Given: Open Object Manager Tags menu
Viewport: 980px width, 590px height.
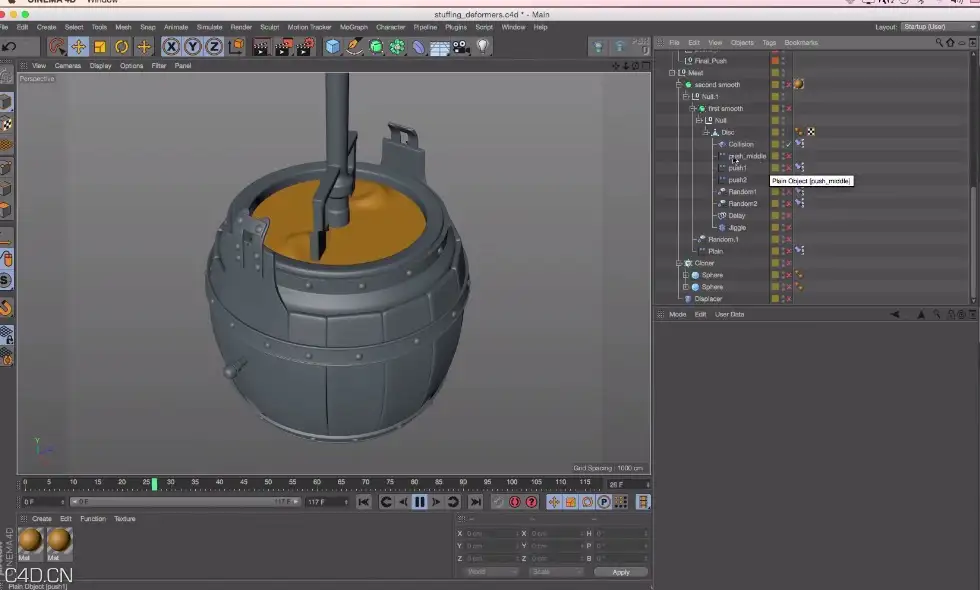Looking at the screenshot, I should (769, 42).
